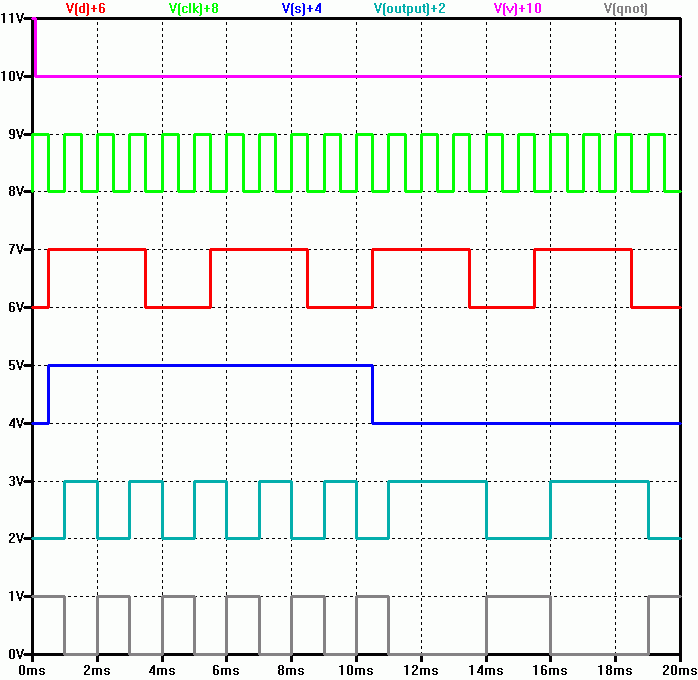
Task: Click the 10ms time axis label
Action: pyautogui.click(x=356, y=670)
